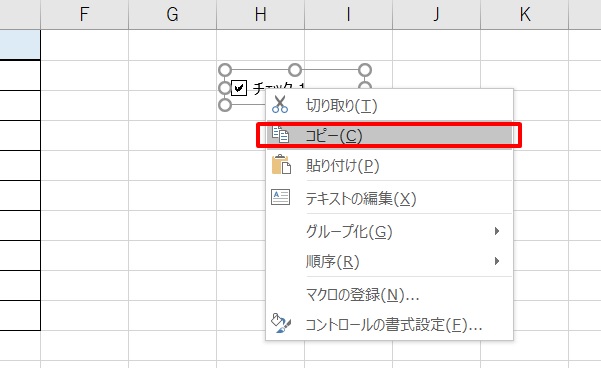The image size is (601, 368).
Task: Select column J header
Action: (x=436, y=15)
